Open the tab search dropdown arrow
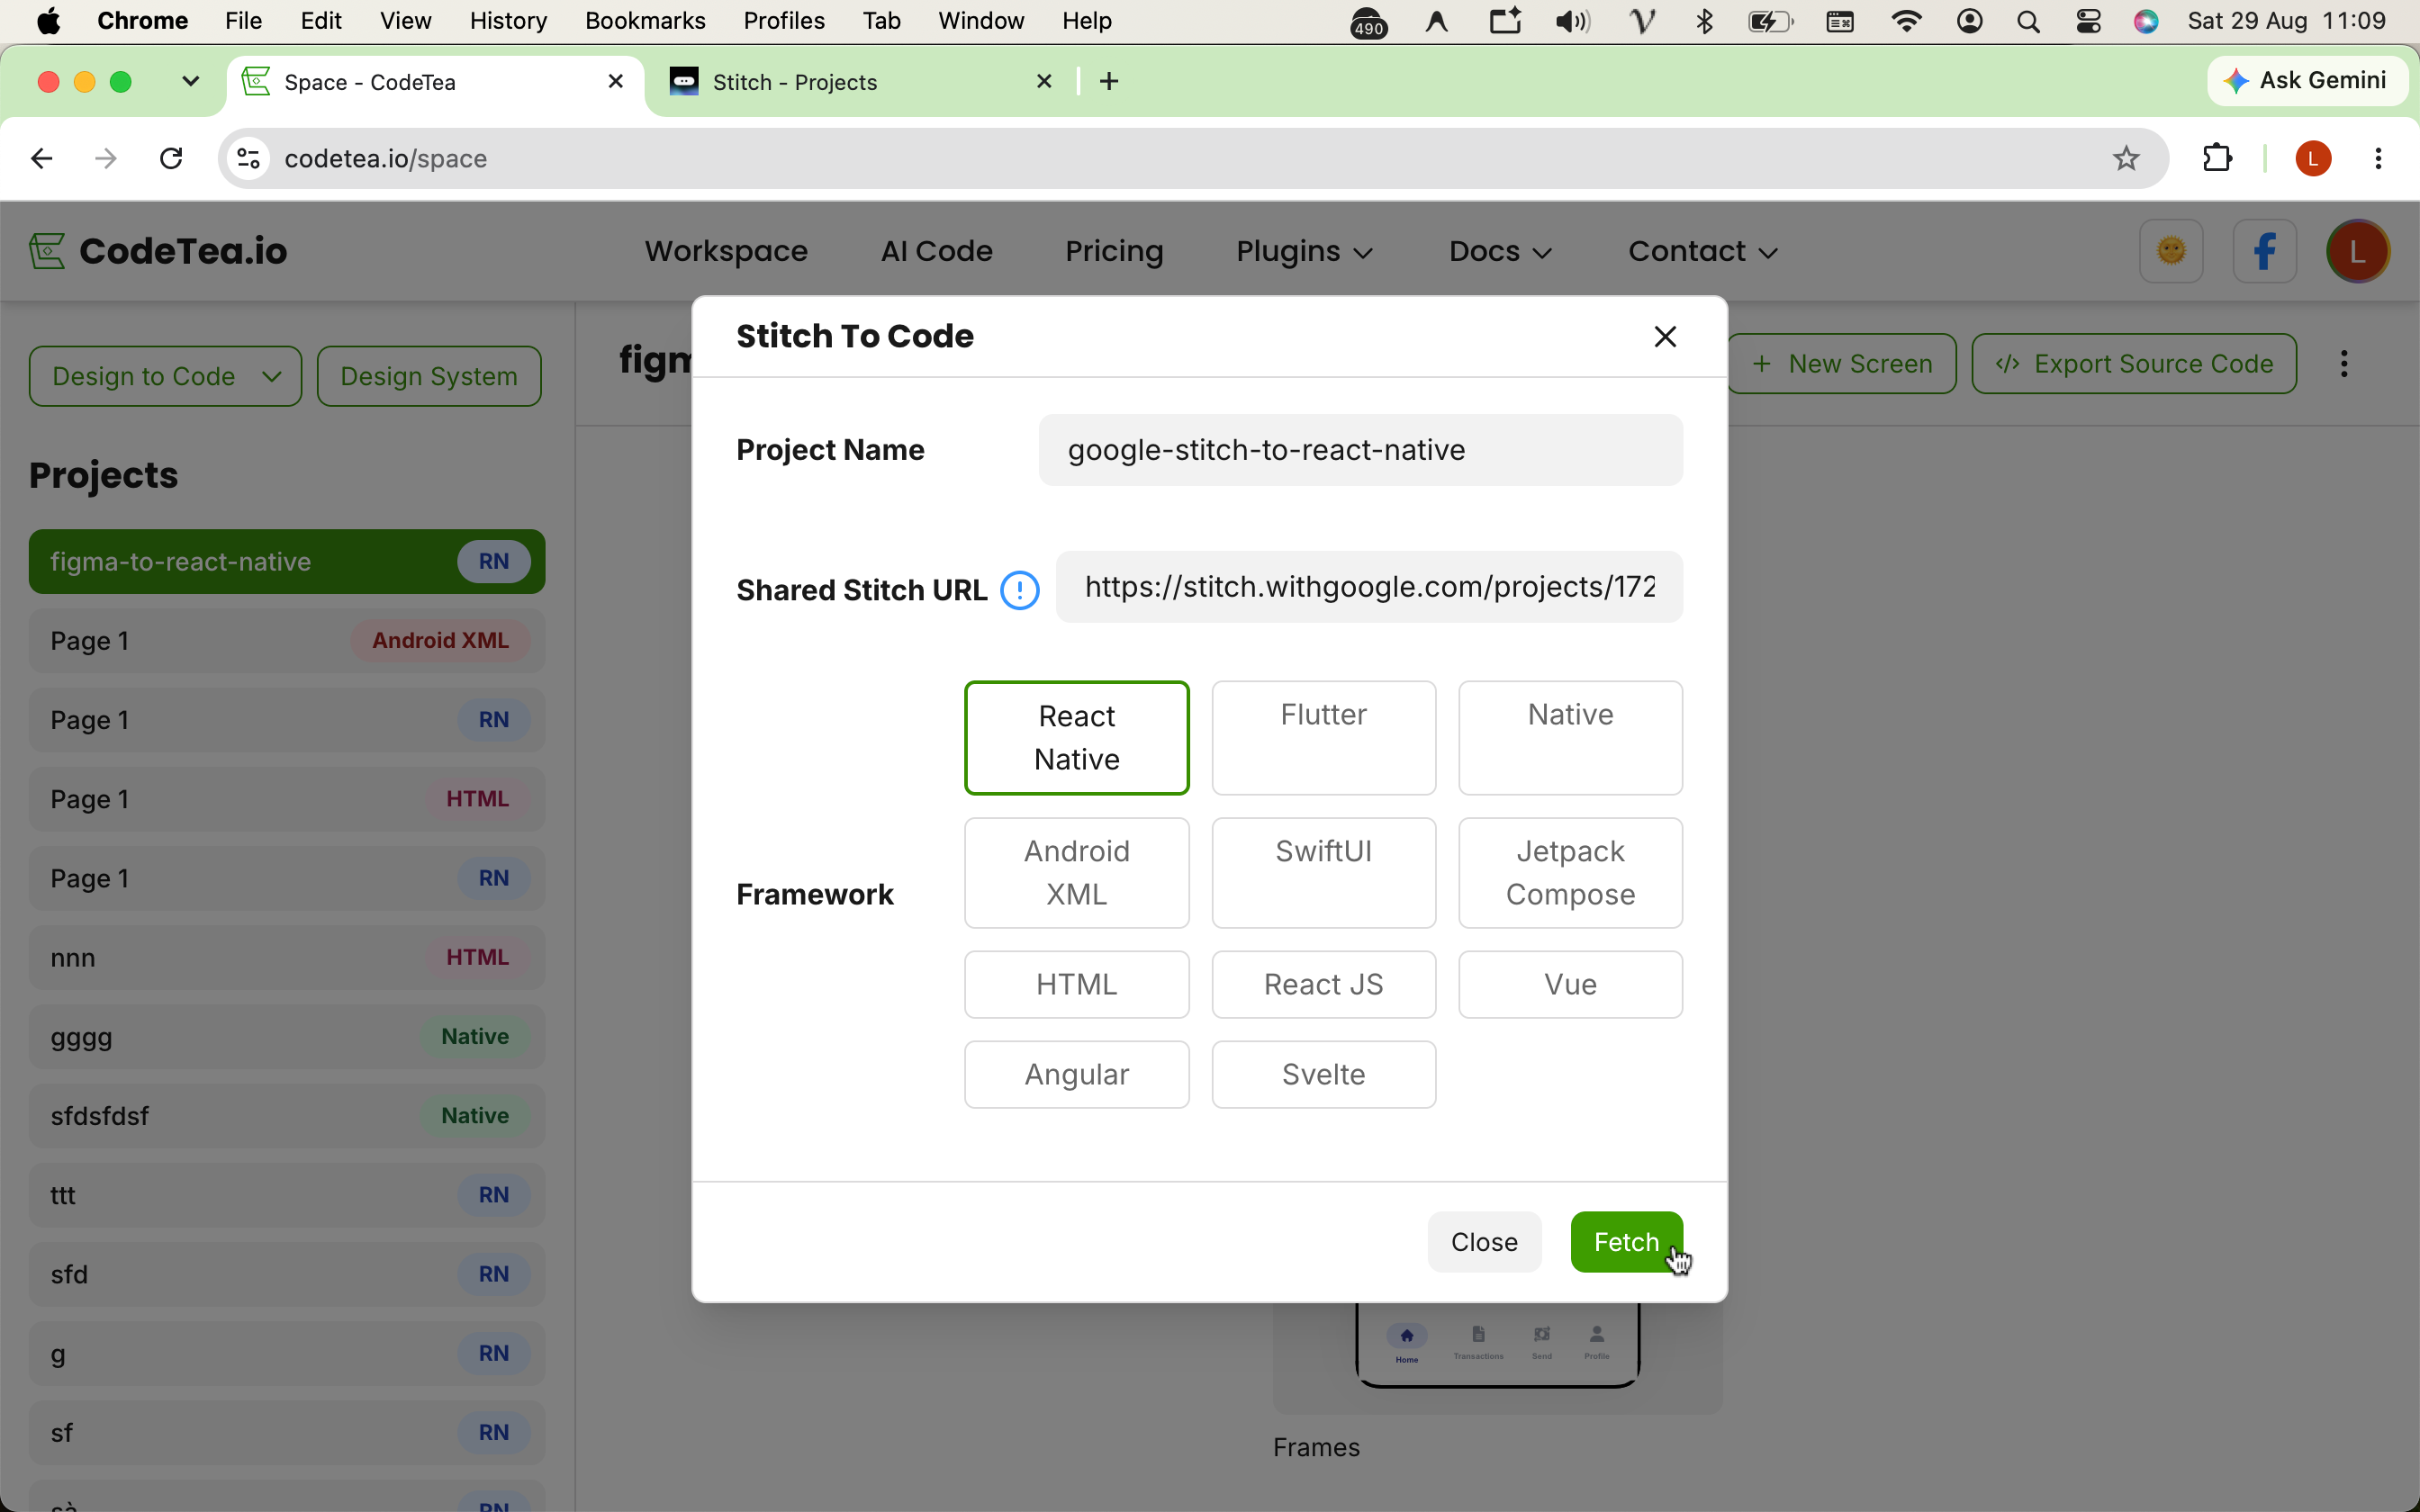The image size is (2420, 1512). point(190,81)
